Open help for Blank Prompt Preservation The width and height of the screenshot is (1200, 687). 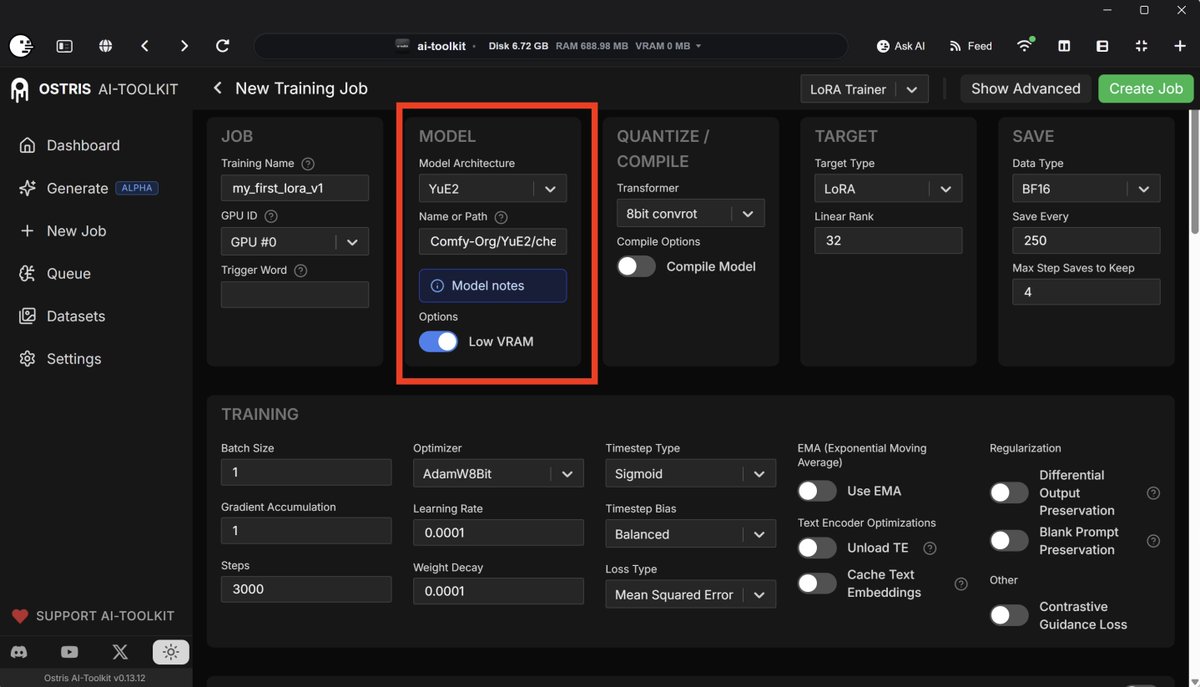pos(1153,541)
